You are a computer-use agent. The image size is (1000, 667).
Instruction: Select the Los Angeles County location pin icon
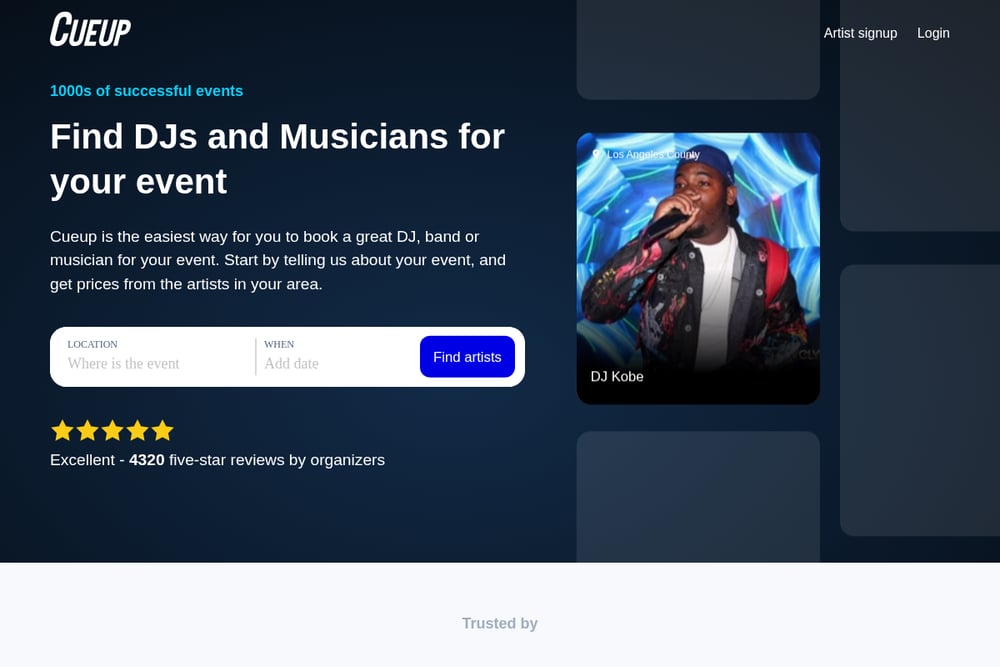point(596,154)
